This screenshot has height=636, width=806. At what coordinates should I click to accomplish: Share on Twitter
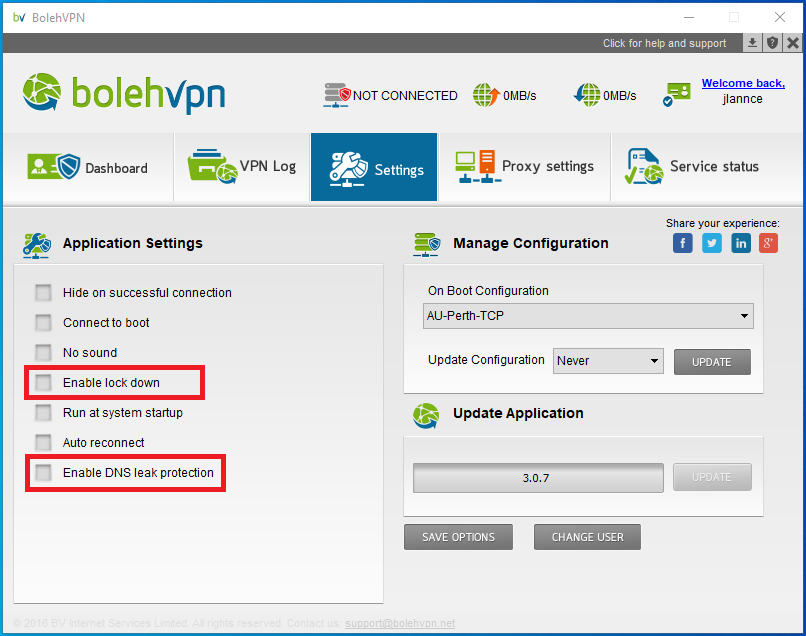coord(711,243)
